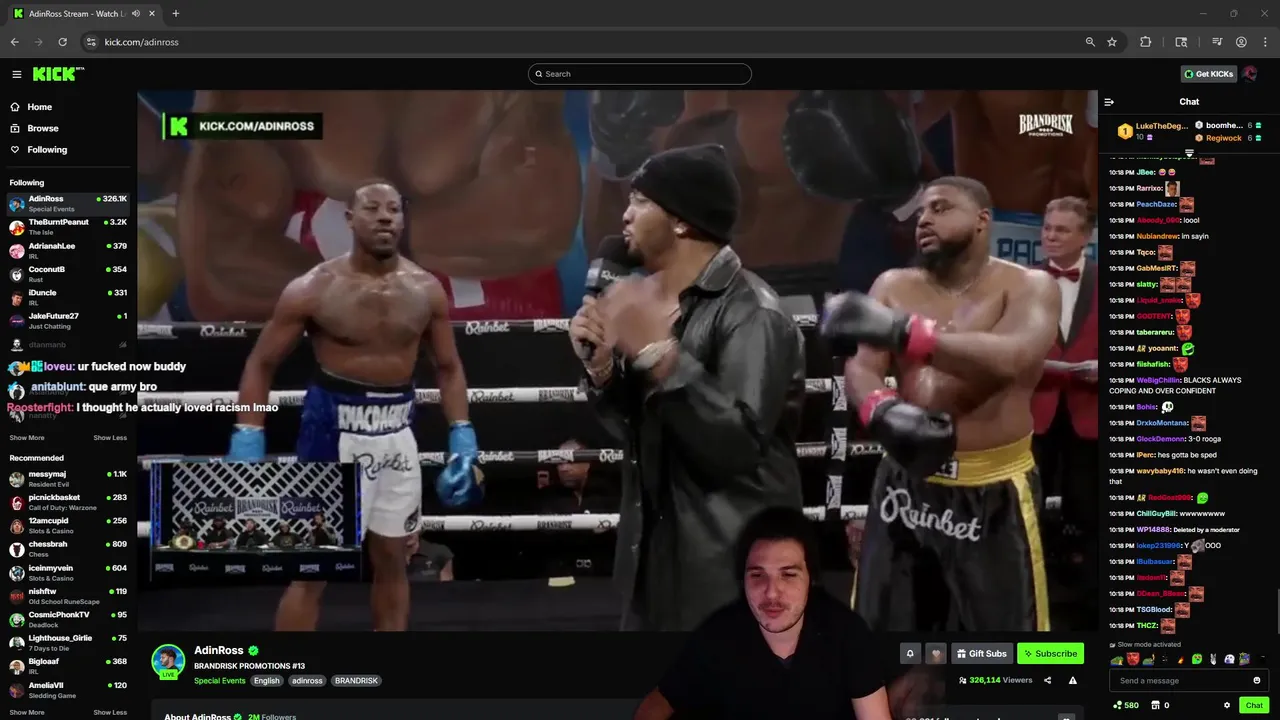Click the BRANDRISK tag

pos(356,681)
